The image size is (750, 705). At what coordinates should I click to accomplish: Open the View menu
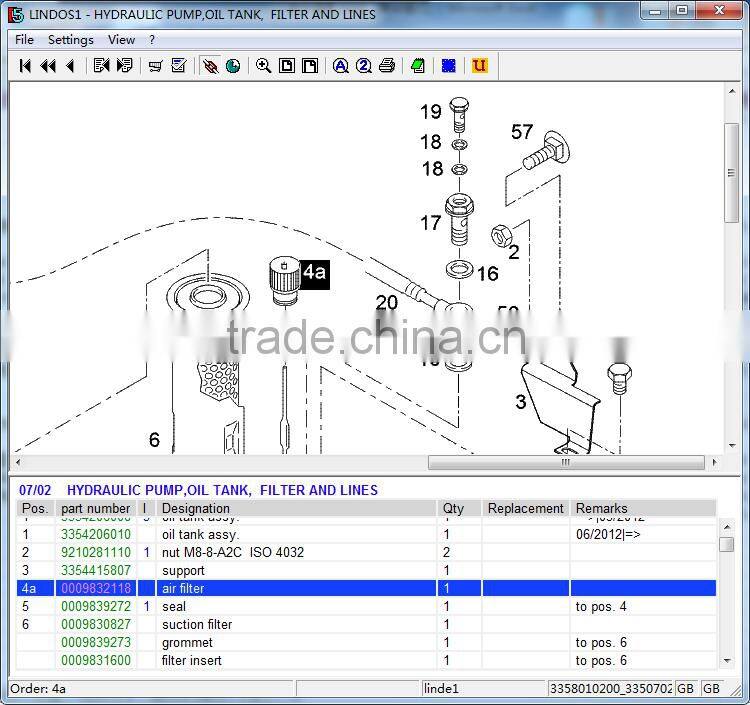click(x=121, y=40)
